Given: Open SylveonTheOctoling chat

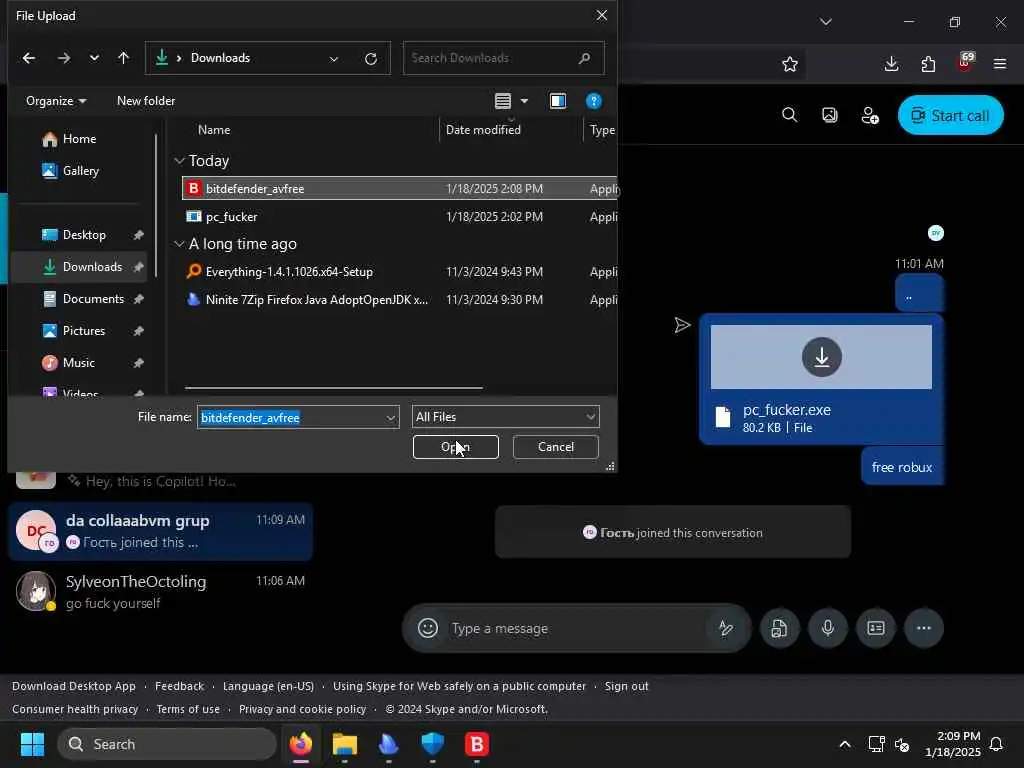Looking at the screenshot, I should pos(161,592).
